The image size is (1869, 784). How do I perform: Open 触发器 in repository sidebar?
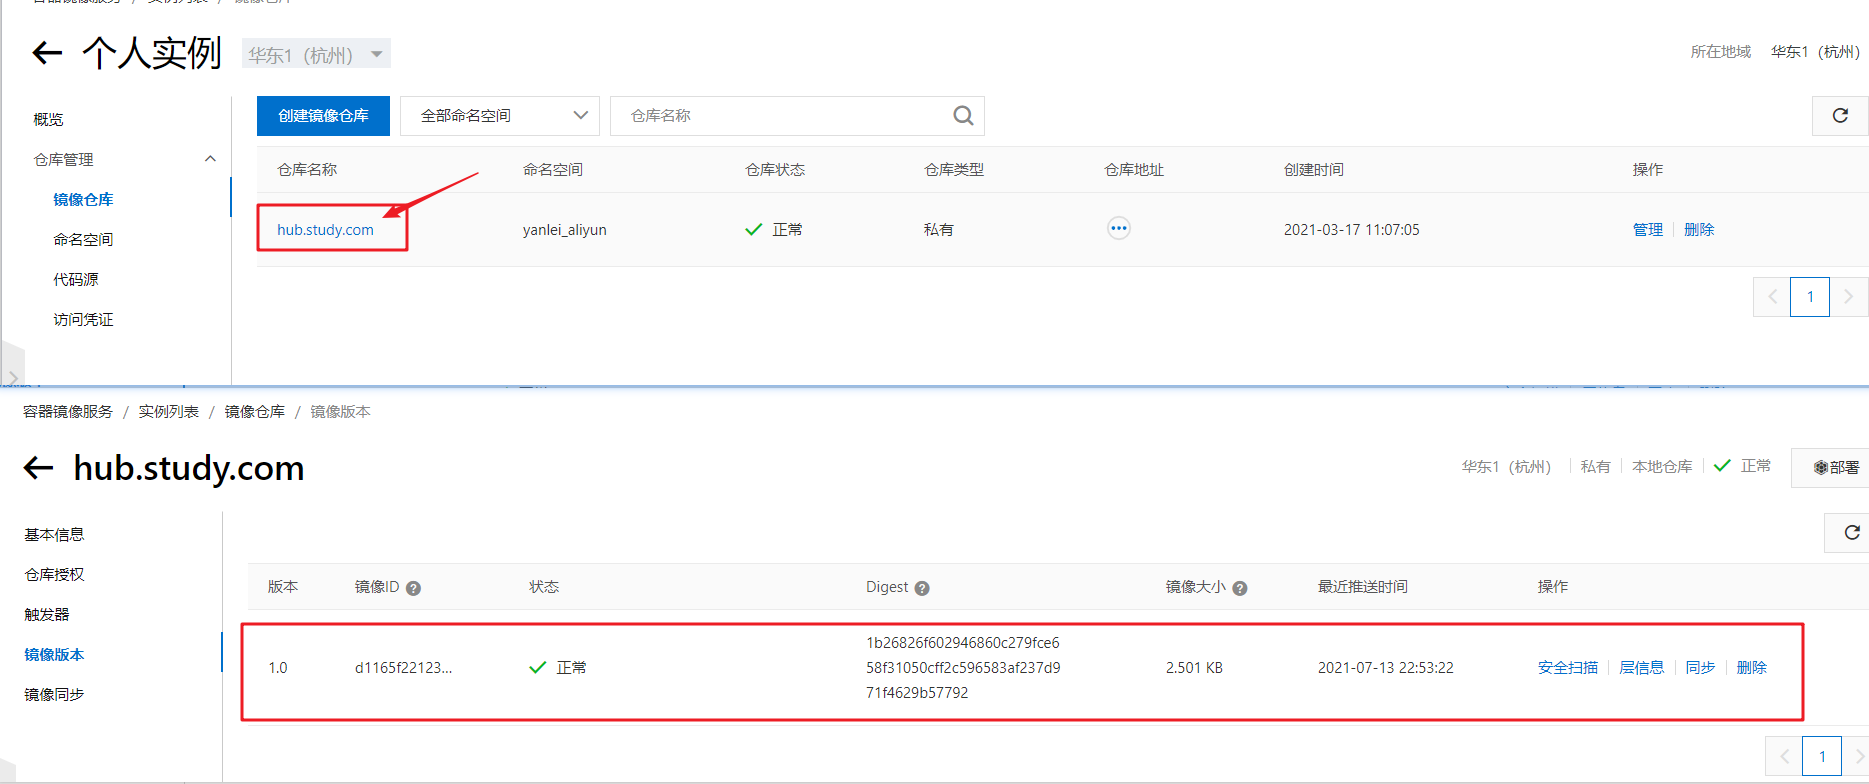[x=47, y=614]
